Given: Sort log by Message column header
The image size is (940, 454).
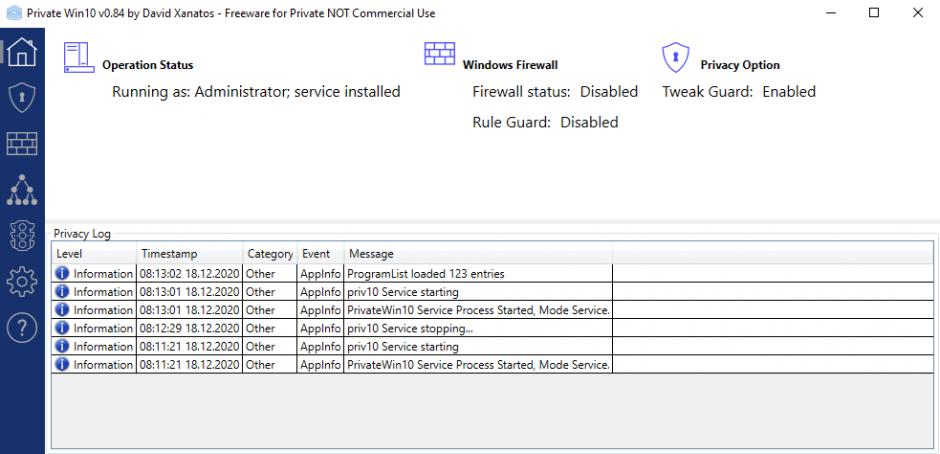Looking at the screenshot, I should click(x=478, y=254).
